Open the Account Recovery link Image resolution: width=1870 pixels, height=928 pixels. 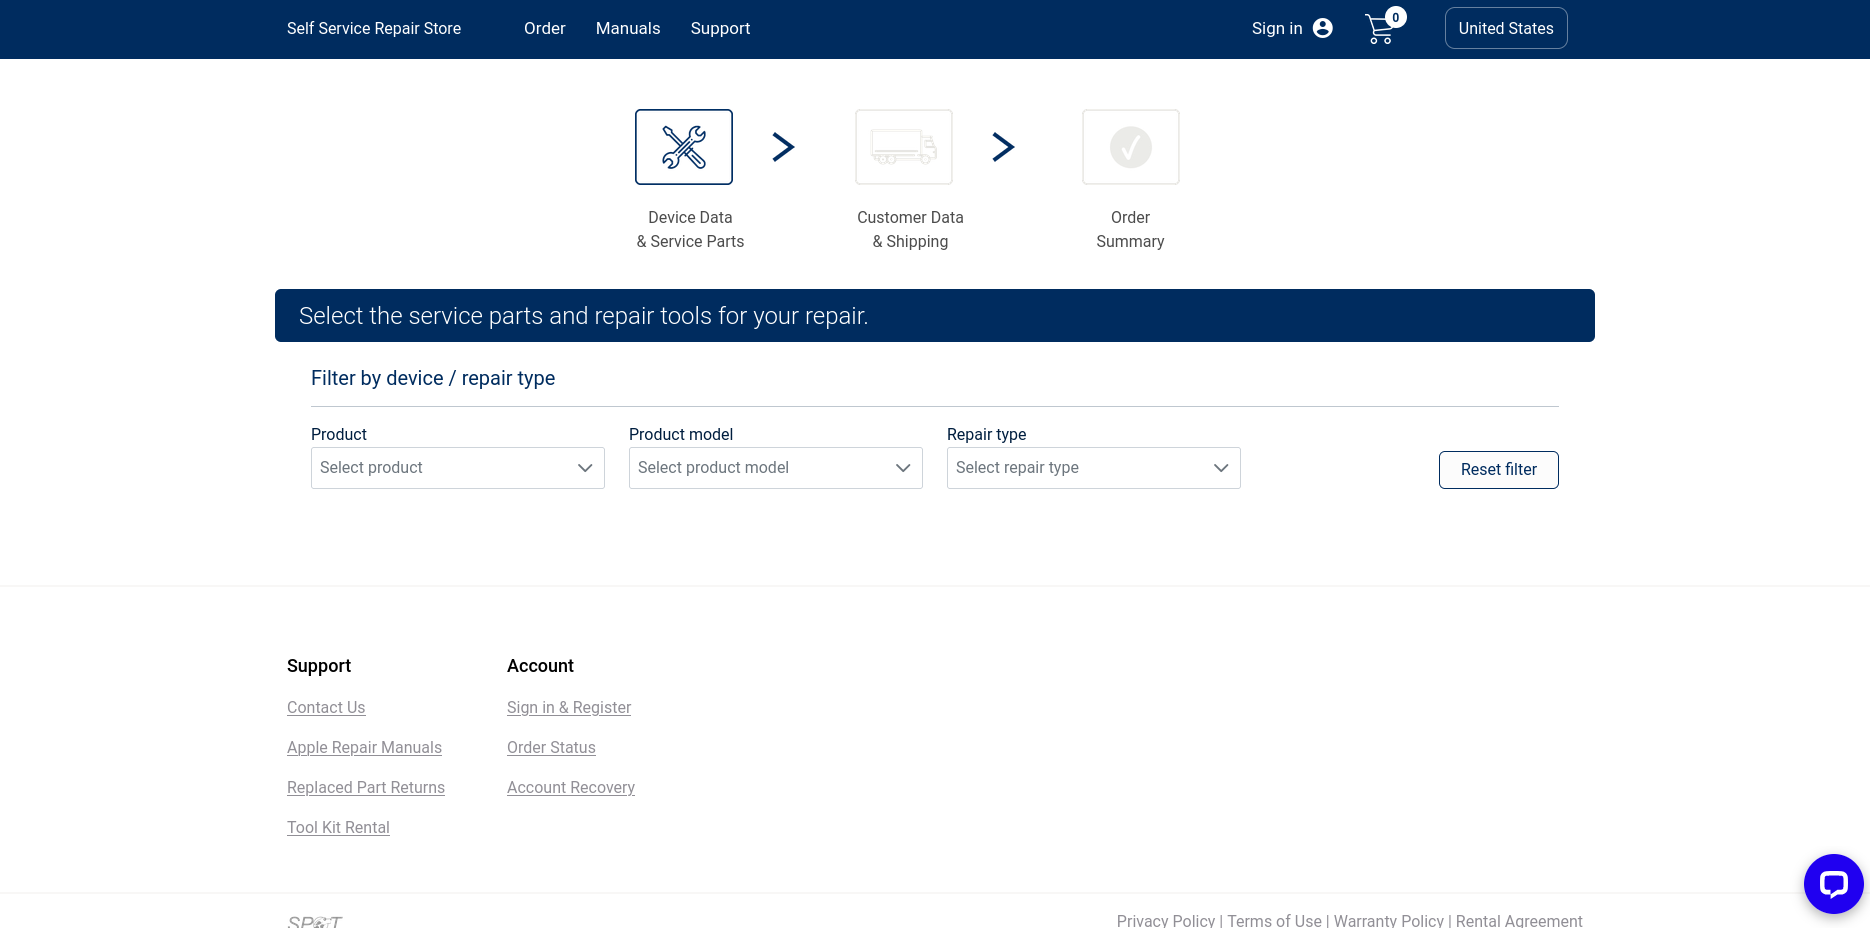pos(571,787)
